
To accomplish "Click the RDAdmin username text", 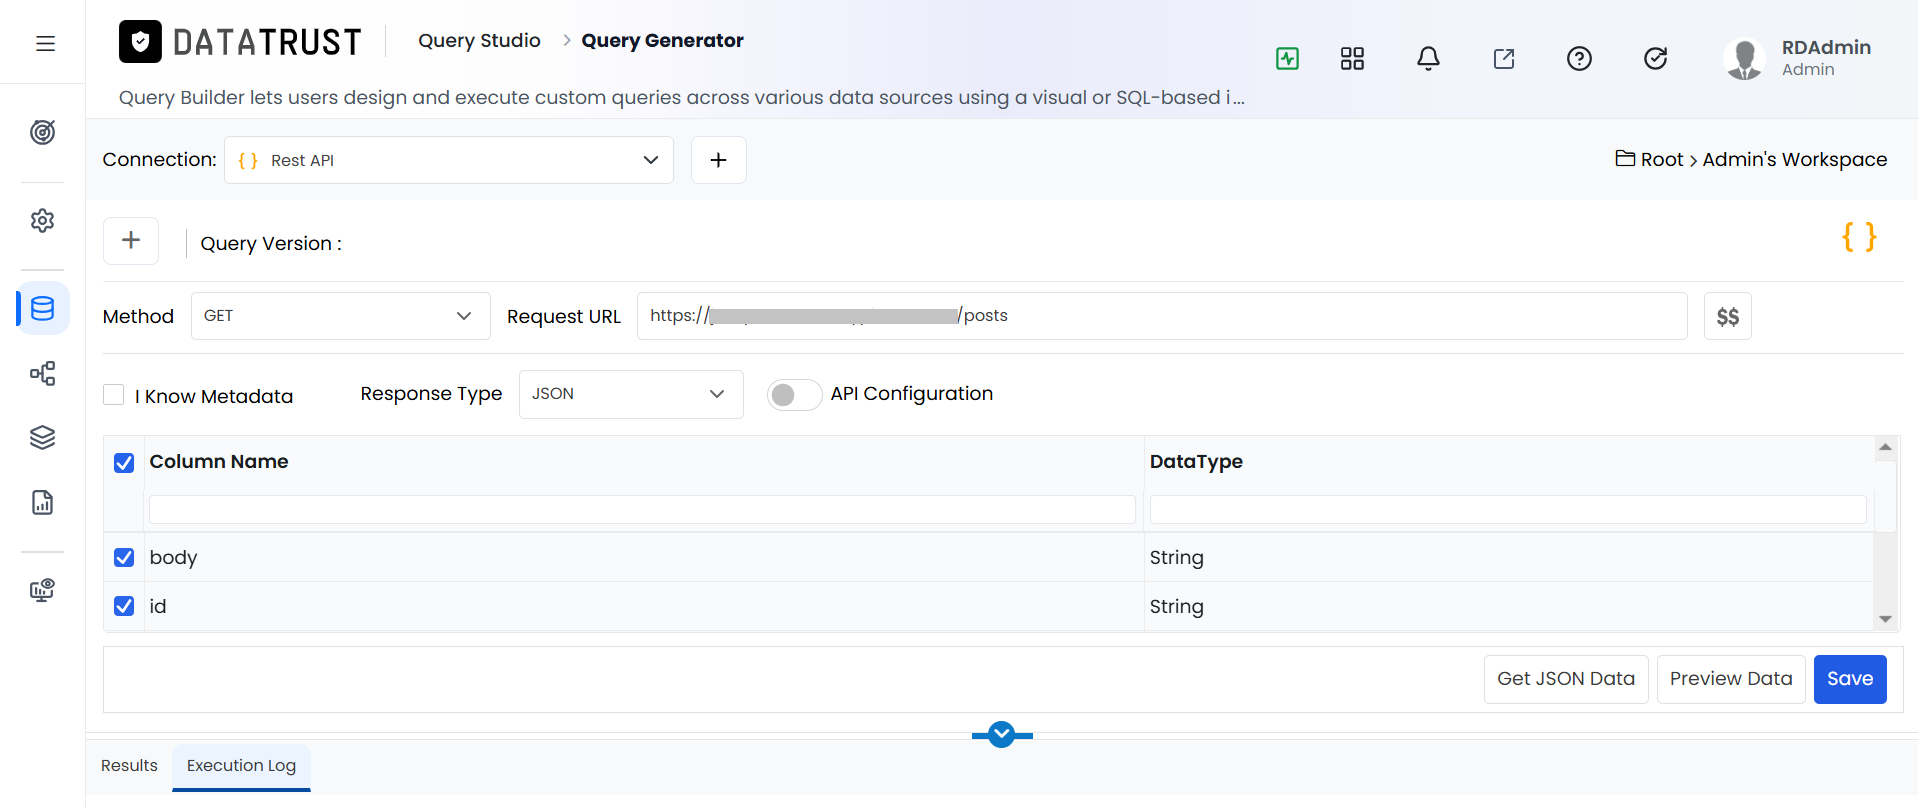I will click(x=1826, y=47).
